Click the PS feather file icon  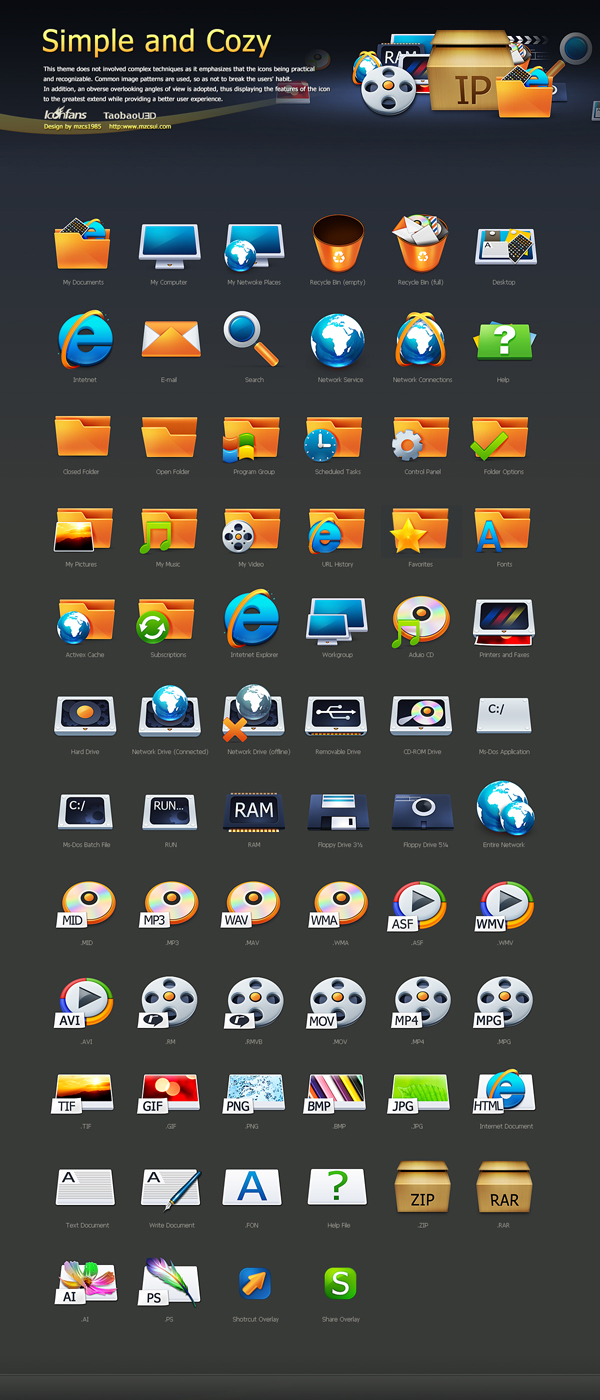(169, 1283)
